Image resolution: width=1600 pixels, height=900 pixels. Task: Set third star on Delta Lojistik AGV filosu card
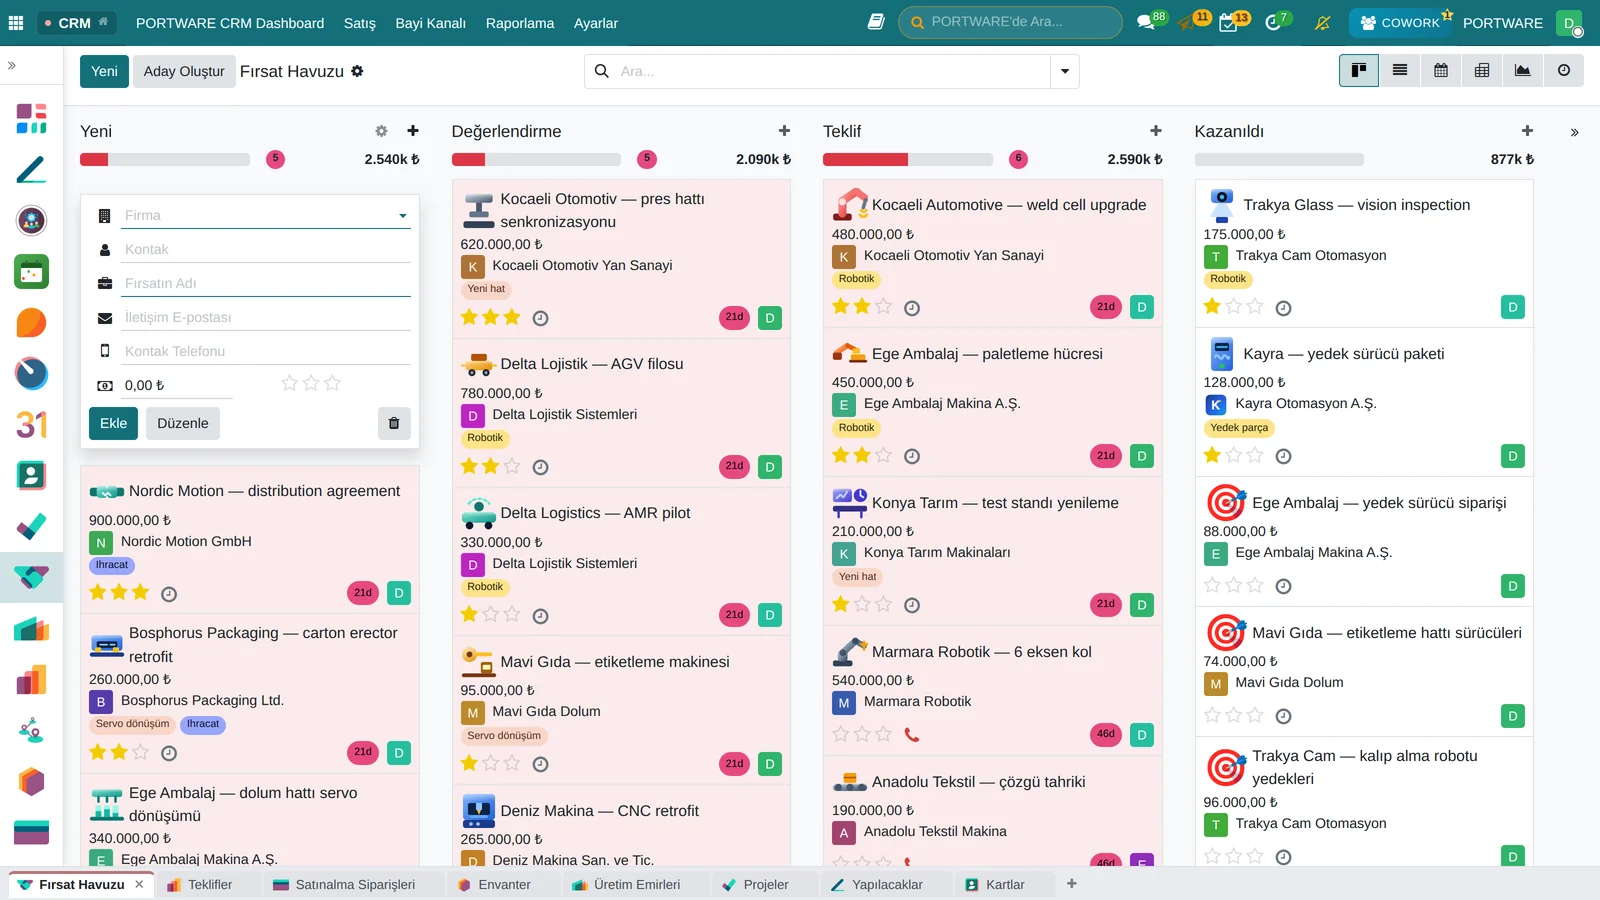tap(512, 466)
